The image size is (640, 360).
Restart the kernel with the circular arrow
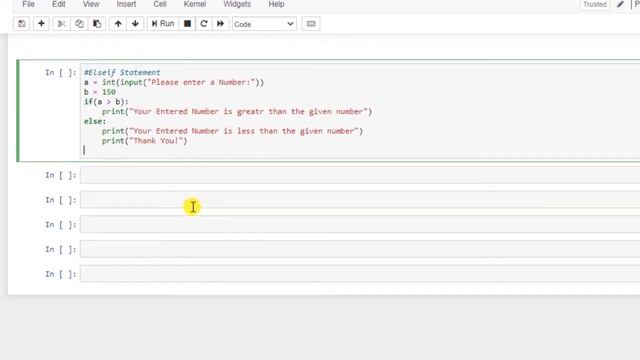click(204, 24)
